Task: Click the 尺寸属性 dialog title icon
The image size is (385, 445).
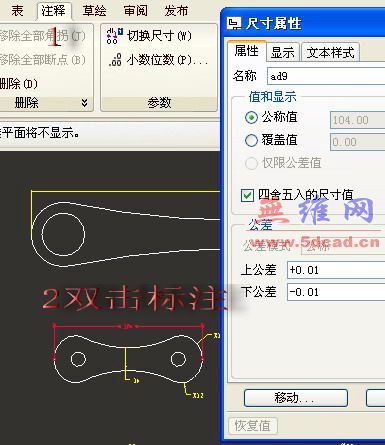Action: (x=234, y=24)
